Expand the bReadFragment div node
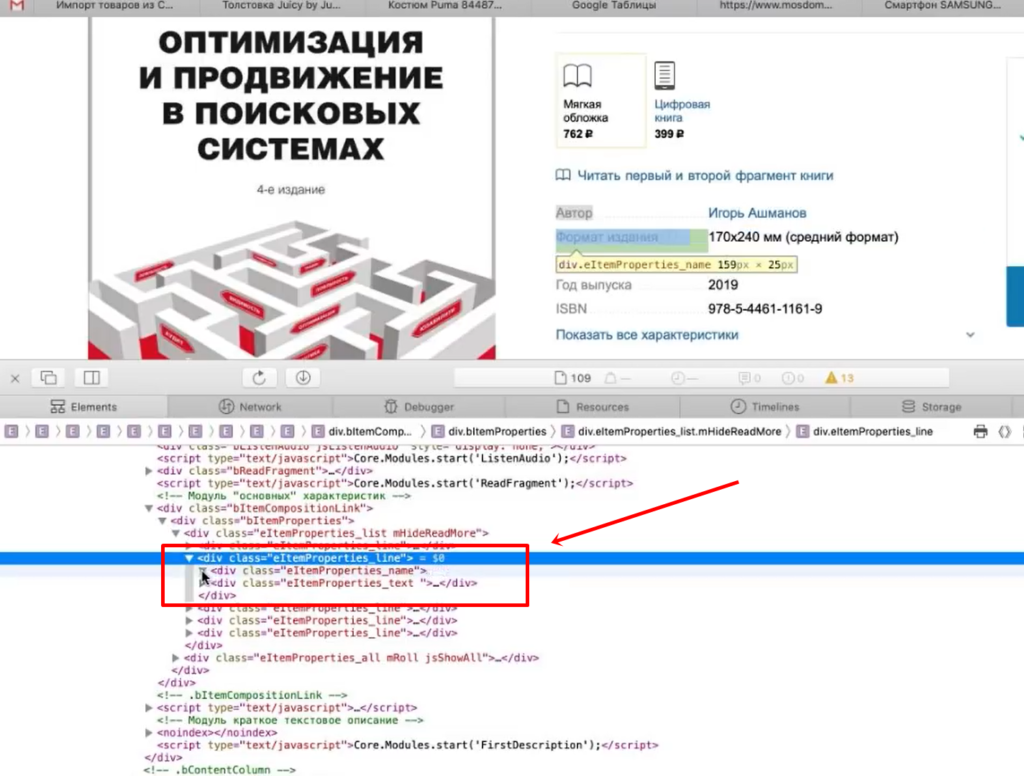This screenshot has width=1024, height=776. [x=149, y=470]
